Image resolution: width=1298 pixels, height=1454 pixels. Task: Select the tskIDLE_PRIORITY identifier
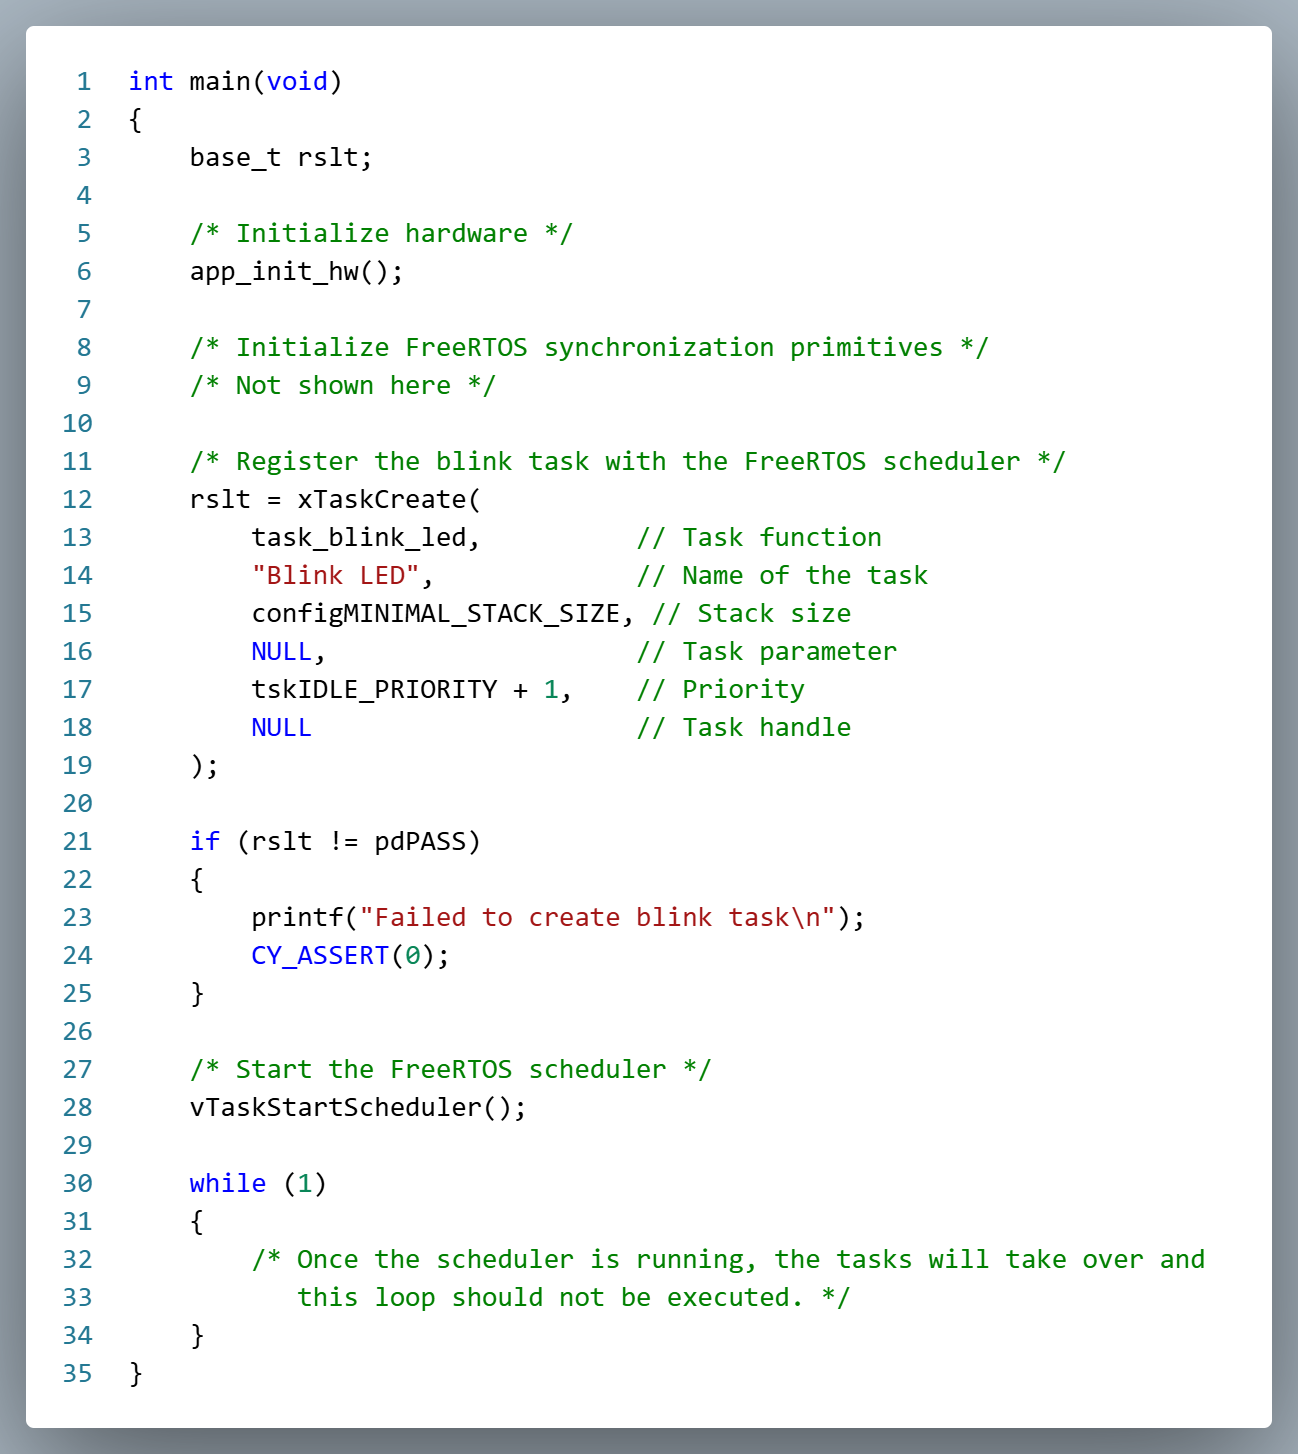[375, 689]
